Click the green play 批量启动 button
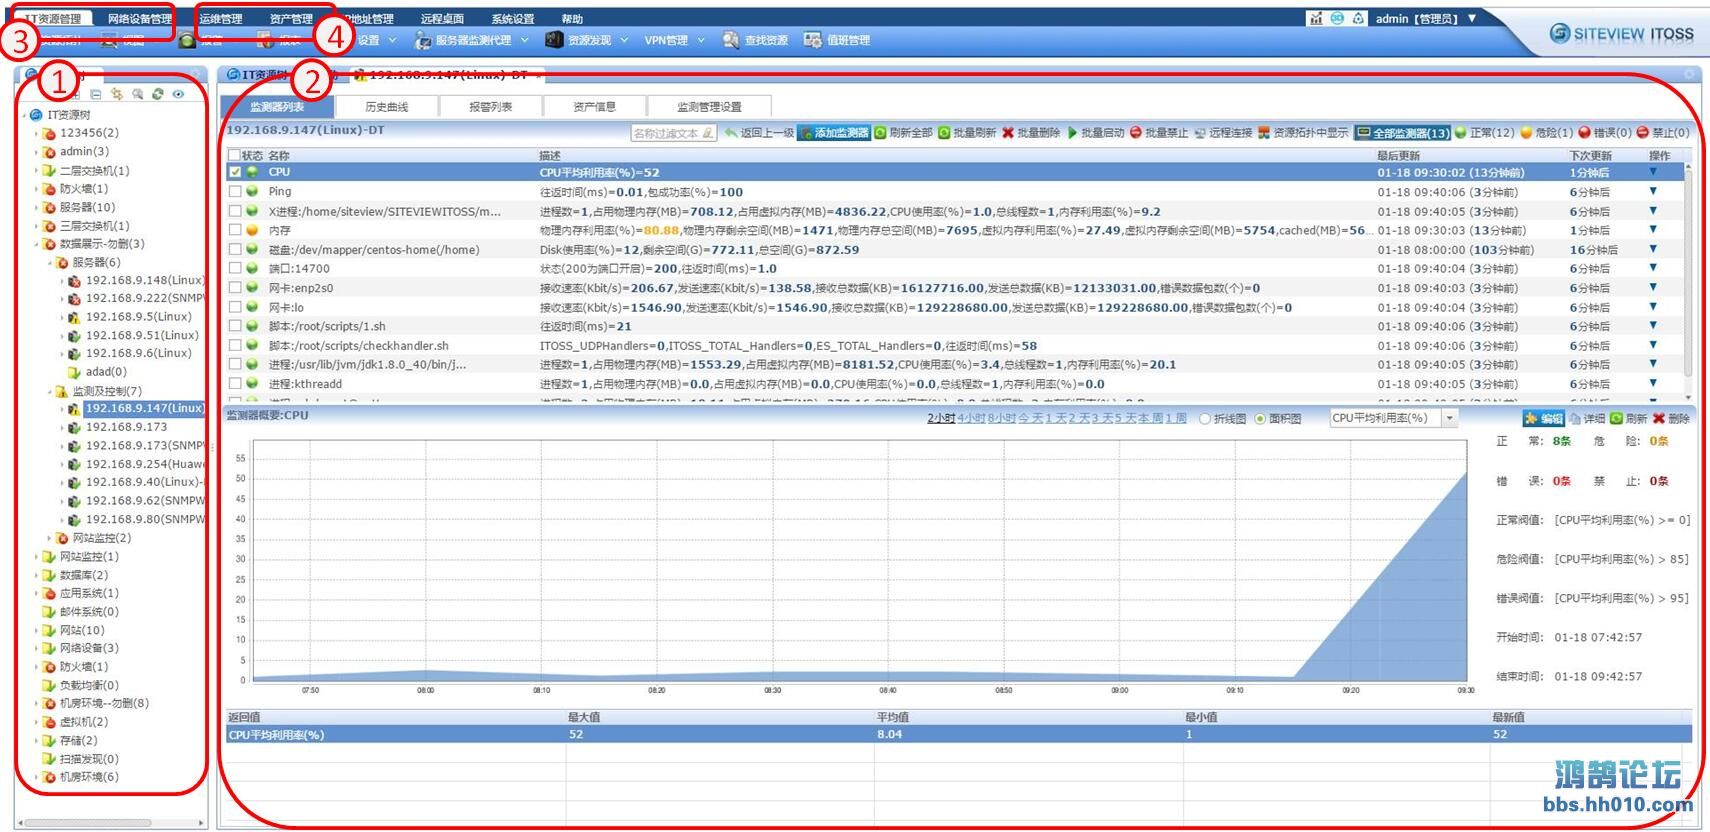This screenshot has height=832, width=1710. (x=1096, y=132)
